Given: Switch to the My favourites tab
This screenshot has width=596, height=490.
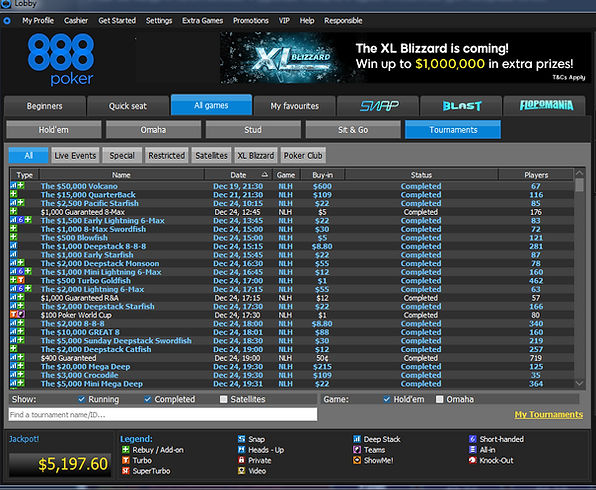Looking at the screenshot, I should [x=295, y=106].
